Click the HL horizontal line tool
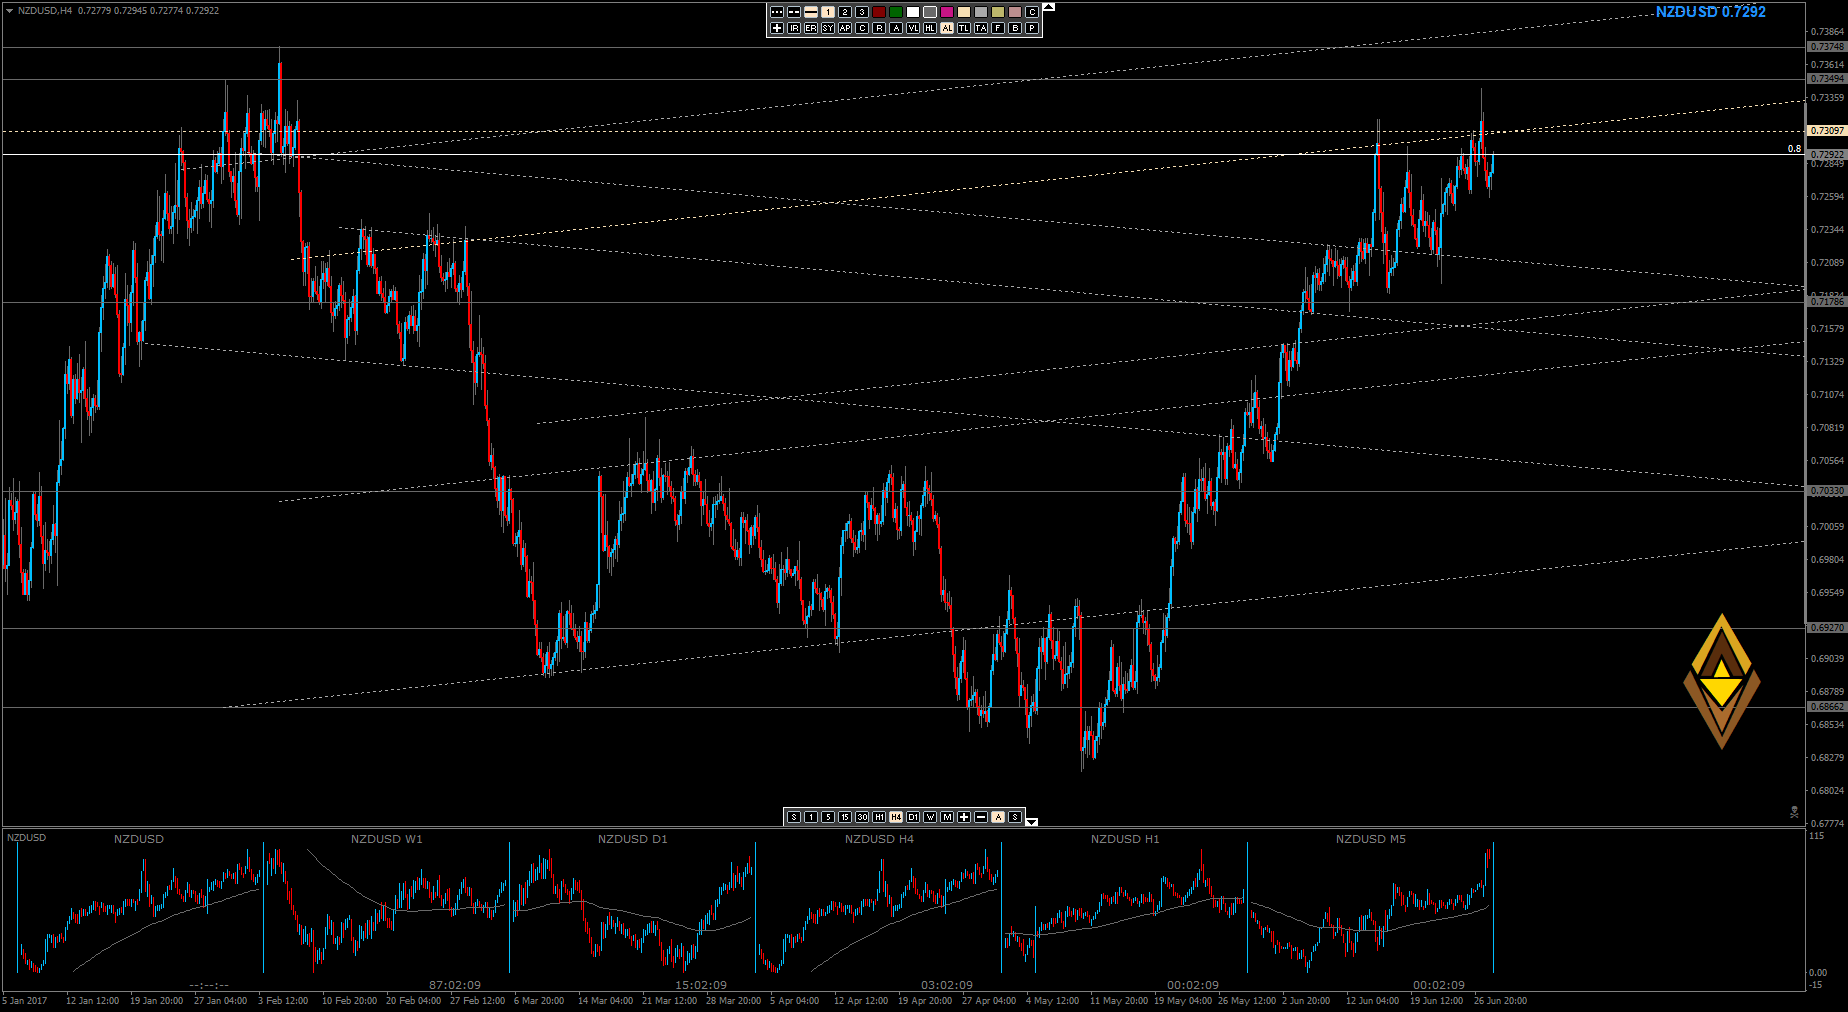Viewport: 1848px width, 1012px height. click(930, 28)
